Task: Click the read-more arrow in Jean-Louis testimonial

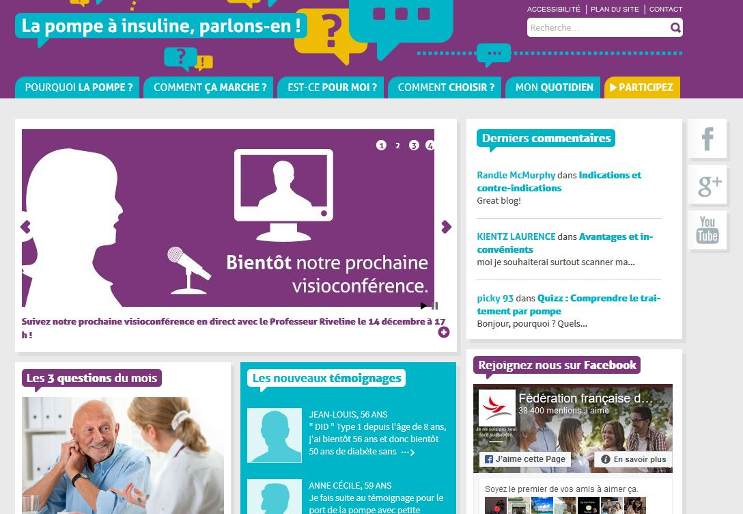Action: pos(408,452)
